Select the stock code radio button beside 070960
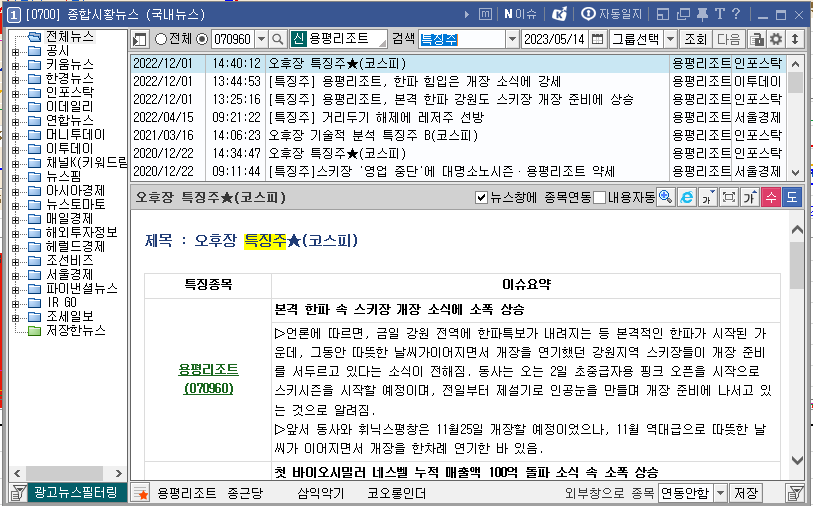 click(x=202, y=39)
